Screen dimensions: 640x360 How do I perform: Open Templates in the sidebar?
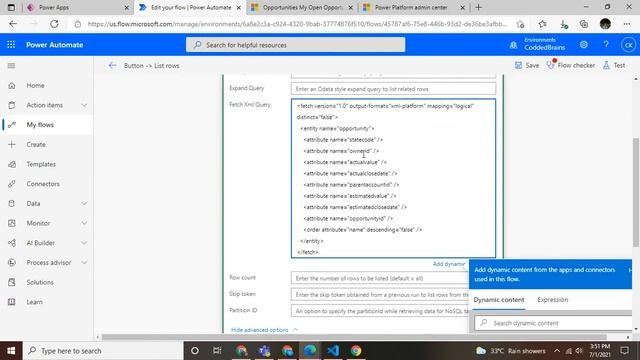[41, 164]
